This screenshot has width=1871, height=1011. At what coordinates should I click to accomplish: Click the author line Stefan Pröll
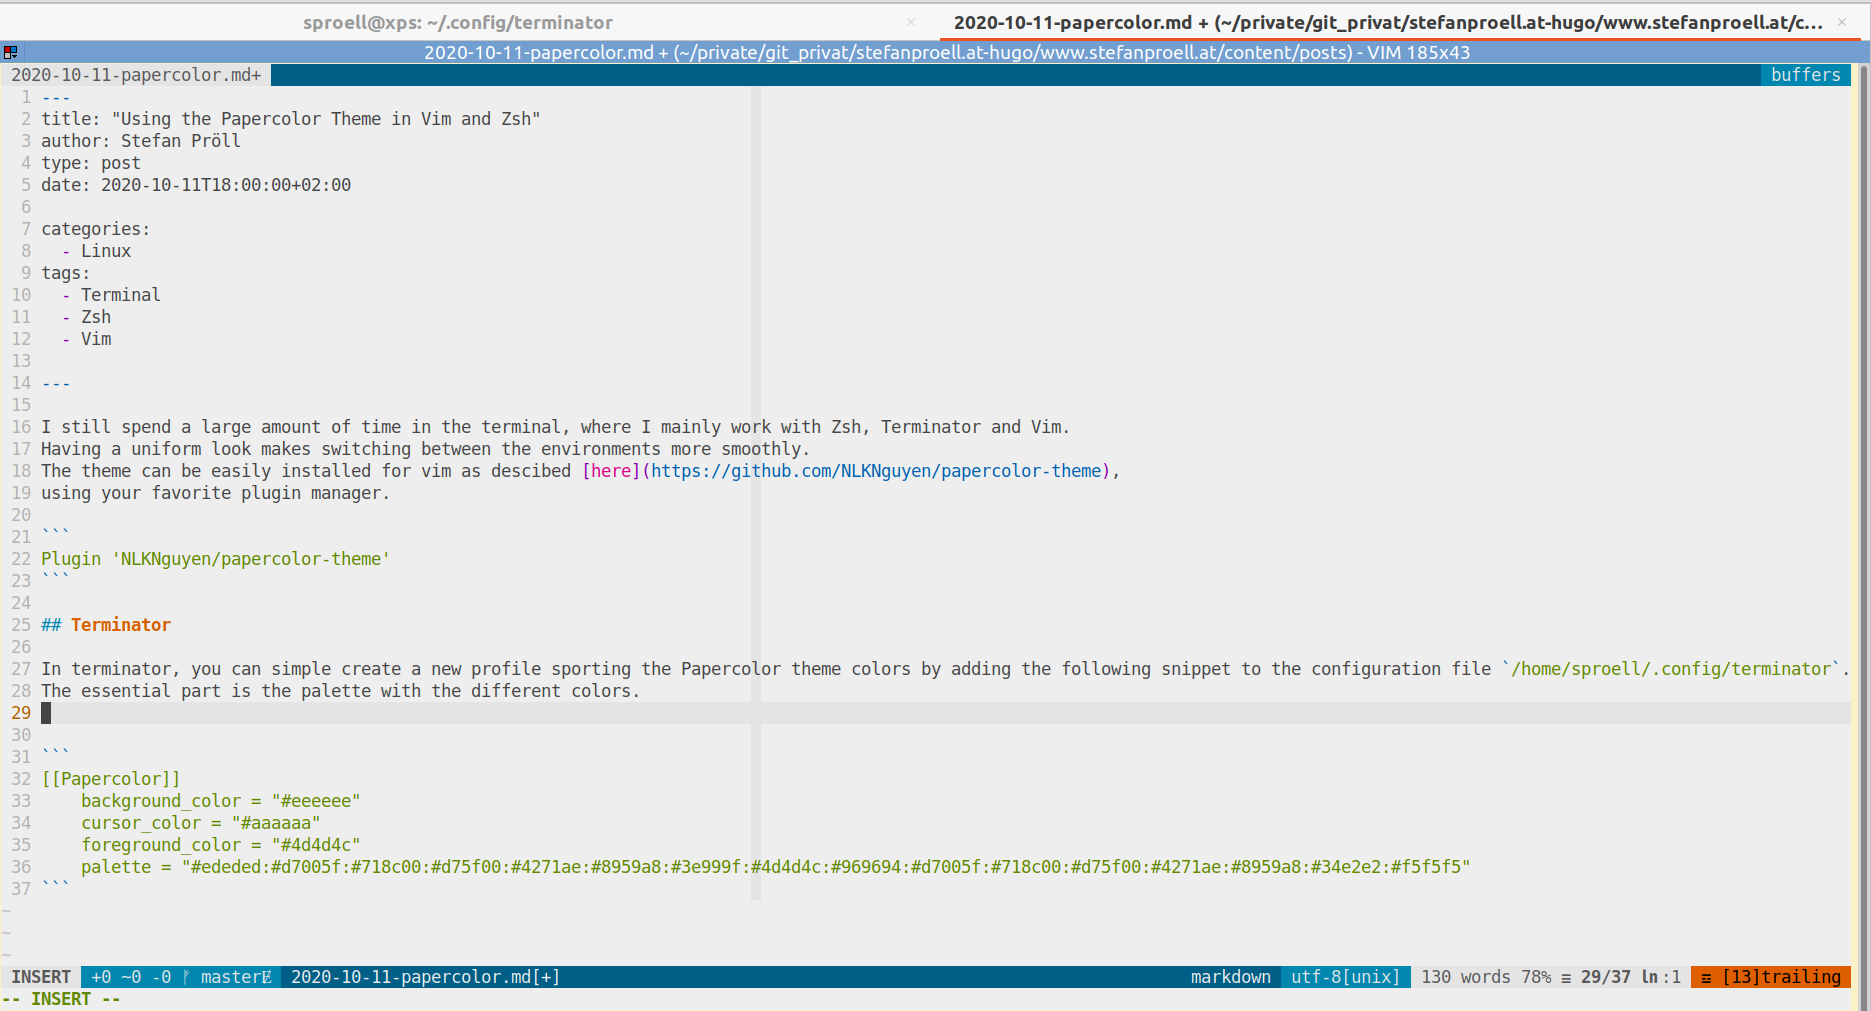[x=141, y=141]
